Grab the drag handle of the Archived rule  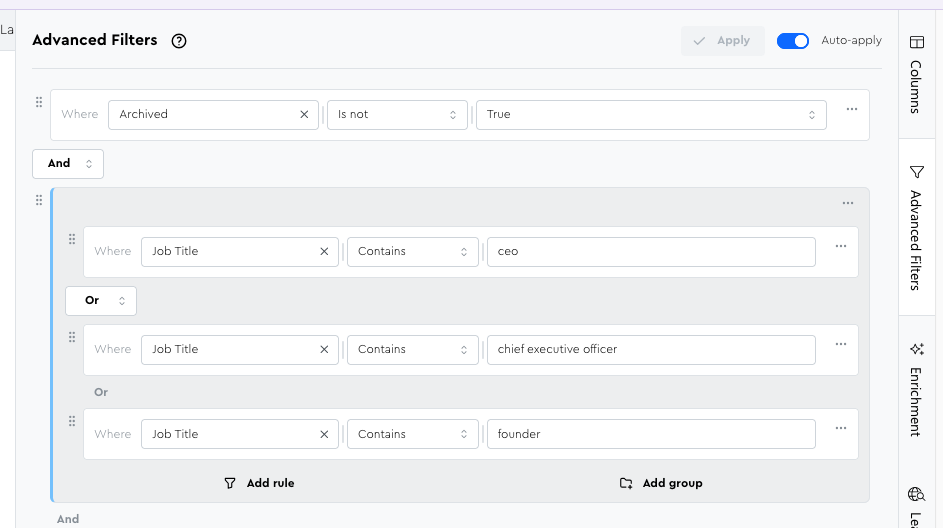[x=39, y=103]
